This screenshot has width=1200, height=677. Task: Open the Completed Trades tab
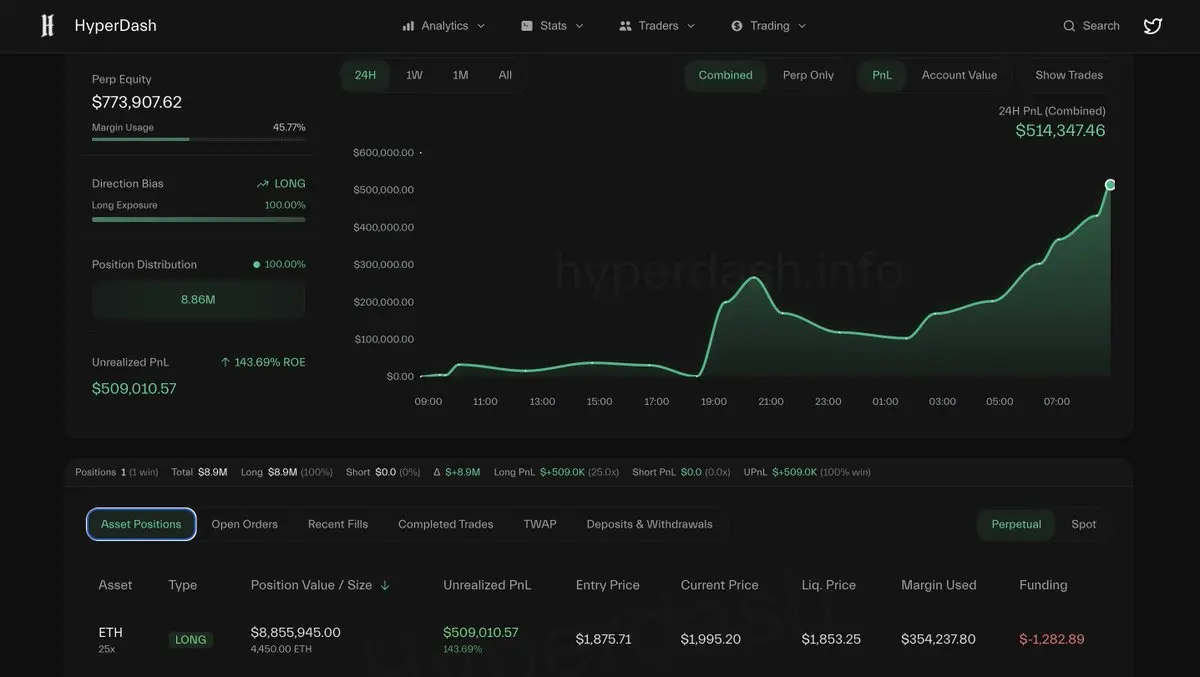(445, 524)
